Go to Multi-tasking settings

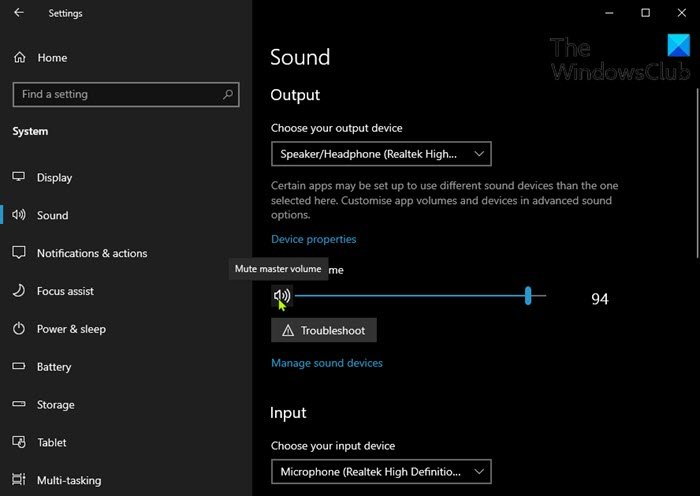[x=68, y=481]
